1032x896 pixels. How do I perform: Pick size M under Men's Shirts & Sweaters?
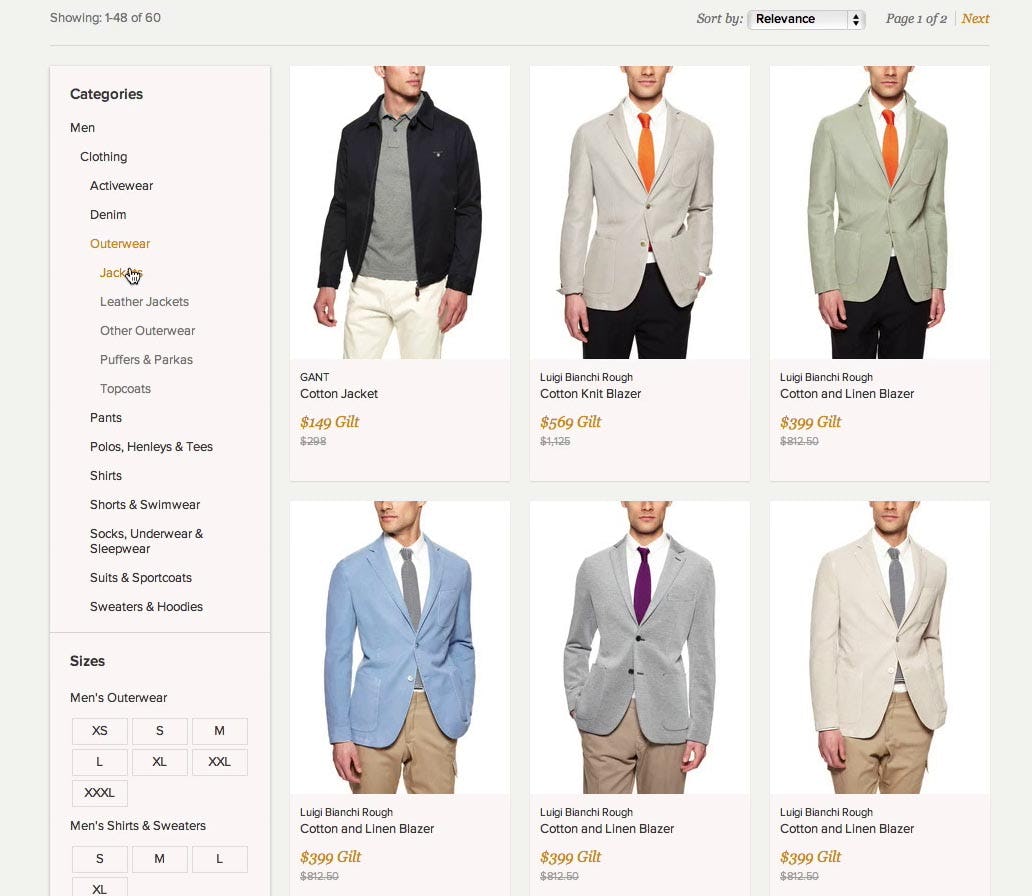pos(159,859)
